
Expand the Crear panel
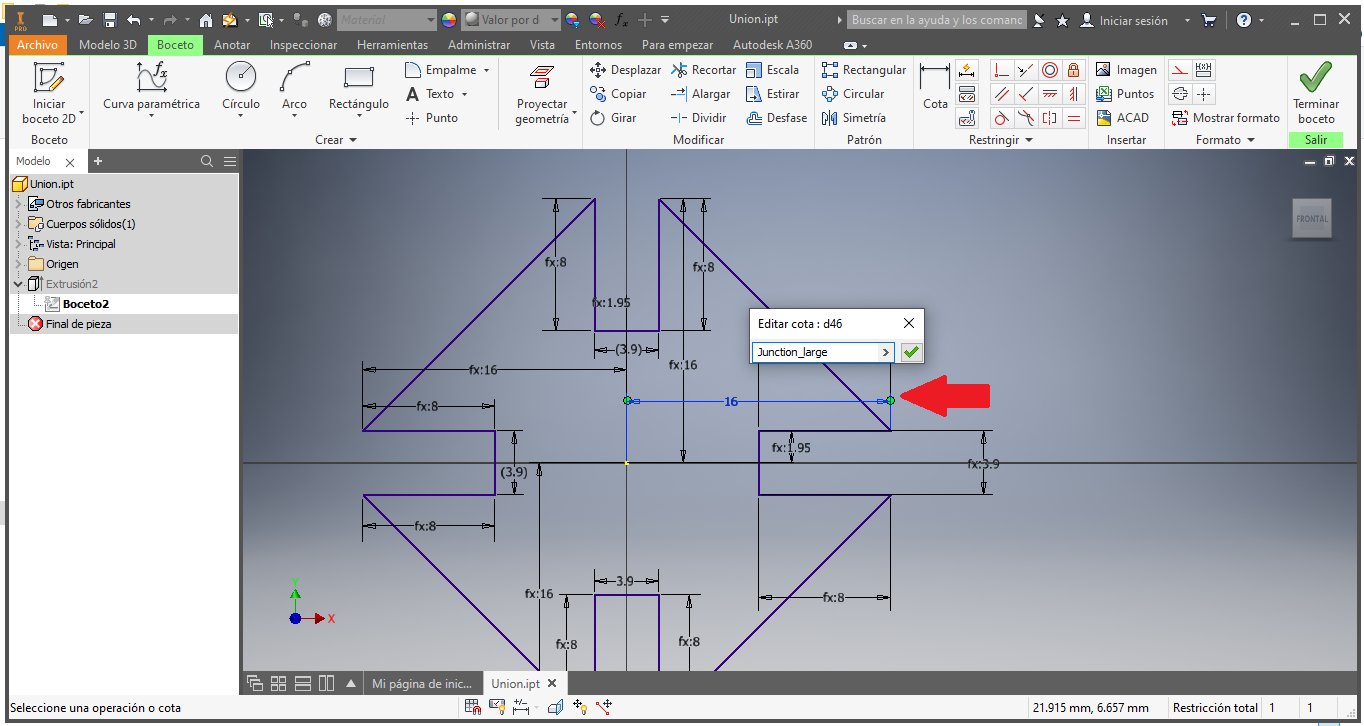336,140
